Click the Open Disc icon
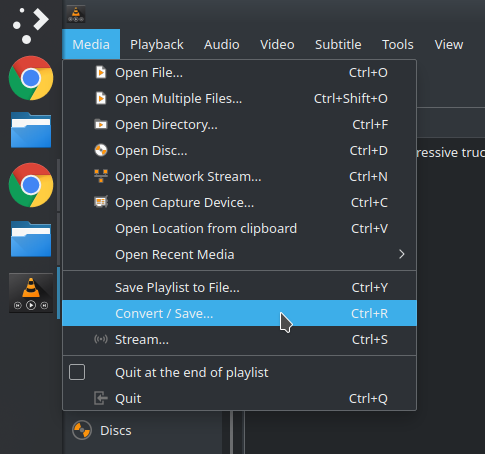The height and width of the screenshot is (454, 485). pyautogui.click(x=101, y=150)
